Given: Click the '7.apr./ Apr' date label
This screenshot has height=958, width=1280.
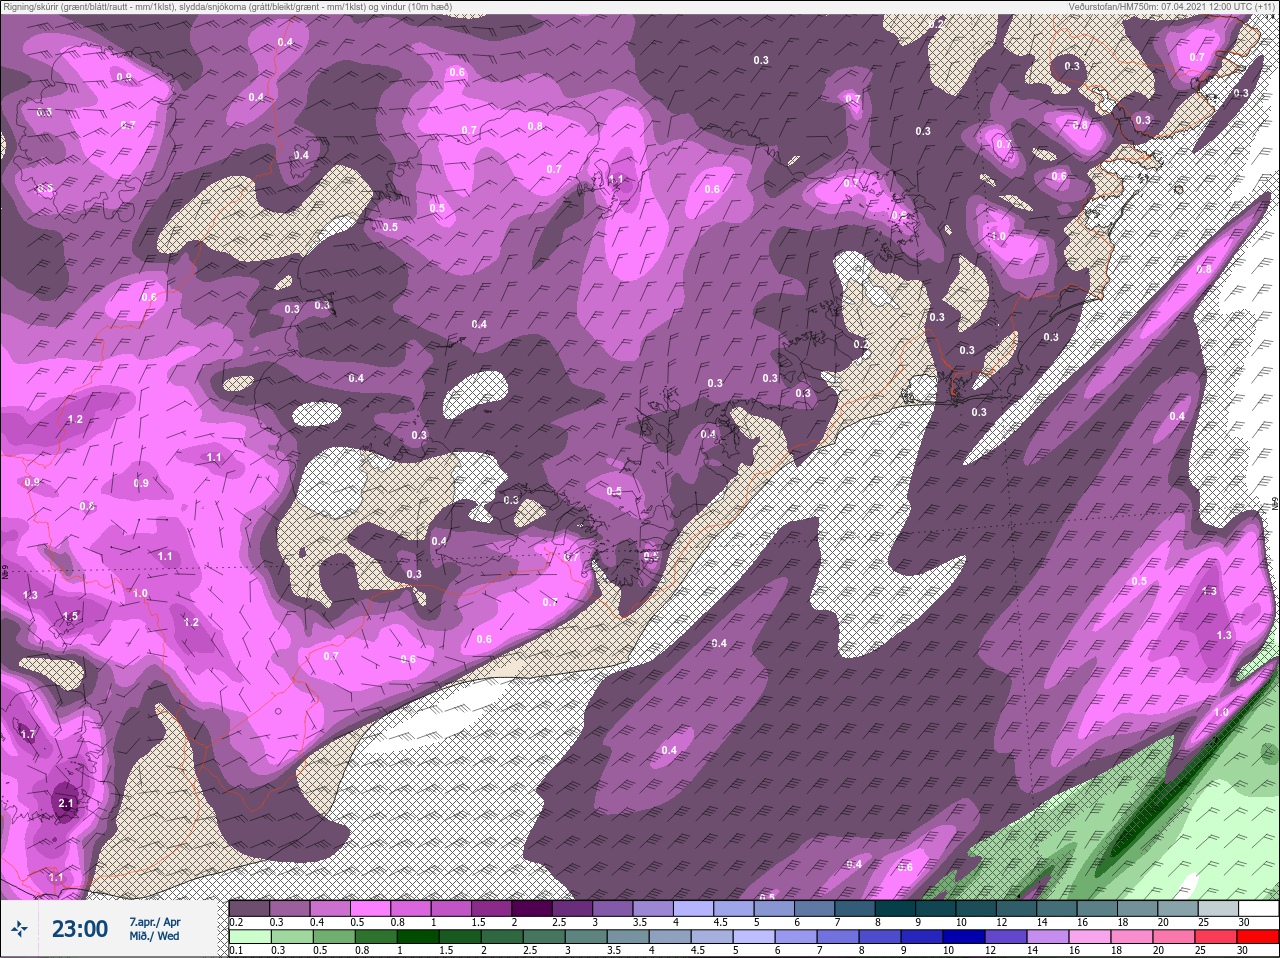Looking at the screenshot, I should coord(154,921).
